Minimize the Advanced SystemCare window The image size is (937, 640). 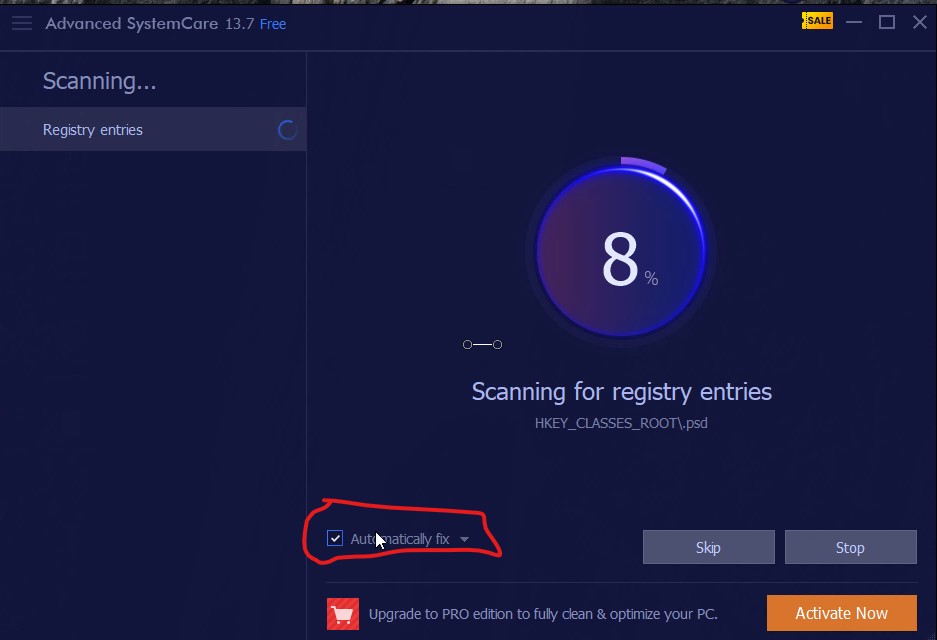click(854, 23)
